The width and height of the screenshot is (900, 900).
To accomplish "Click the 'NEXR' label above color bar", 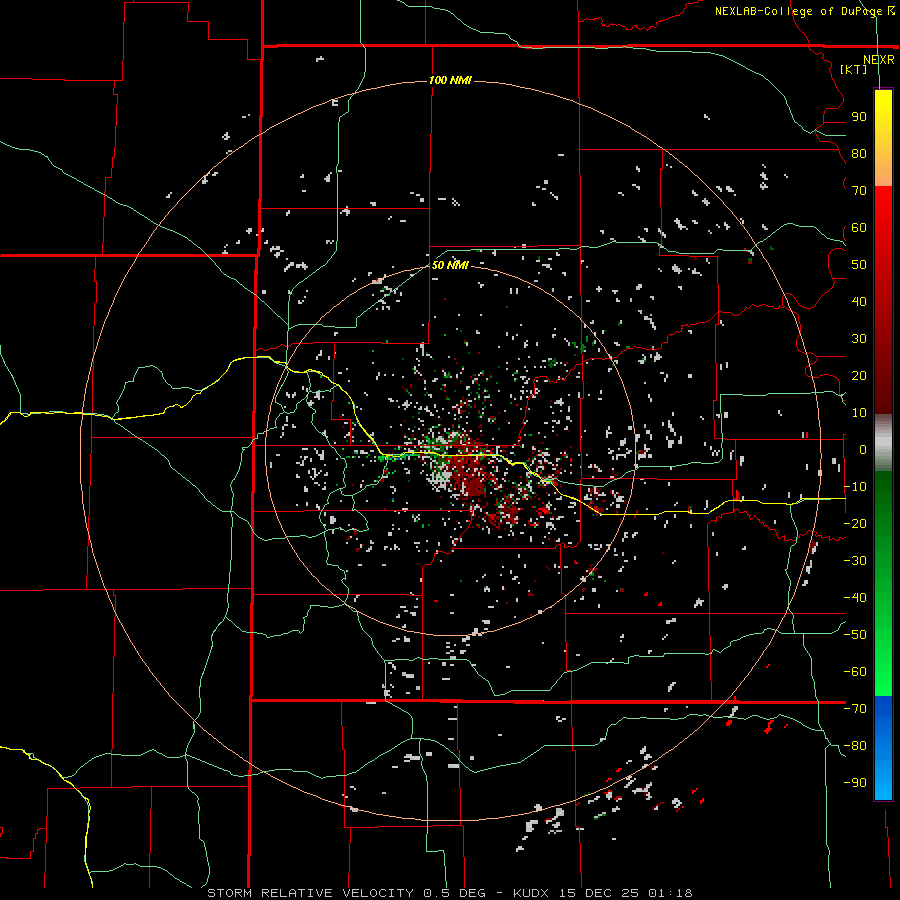I will coord(879,60).
